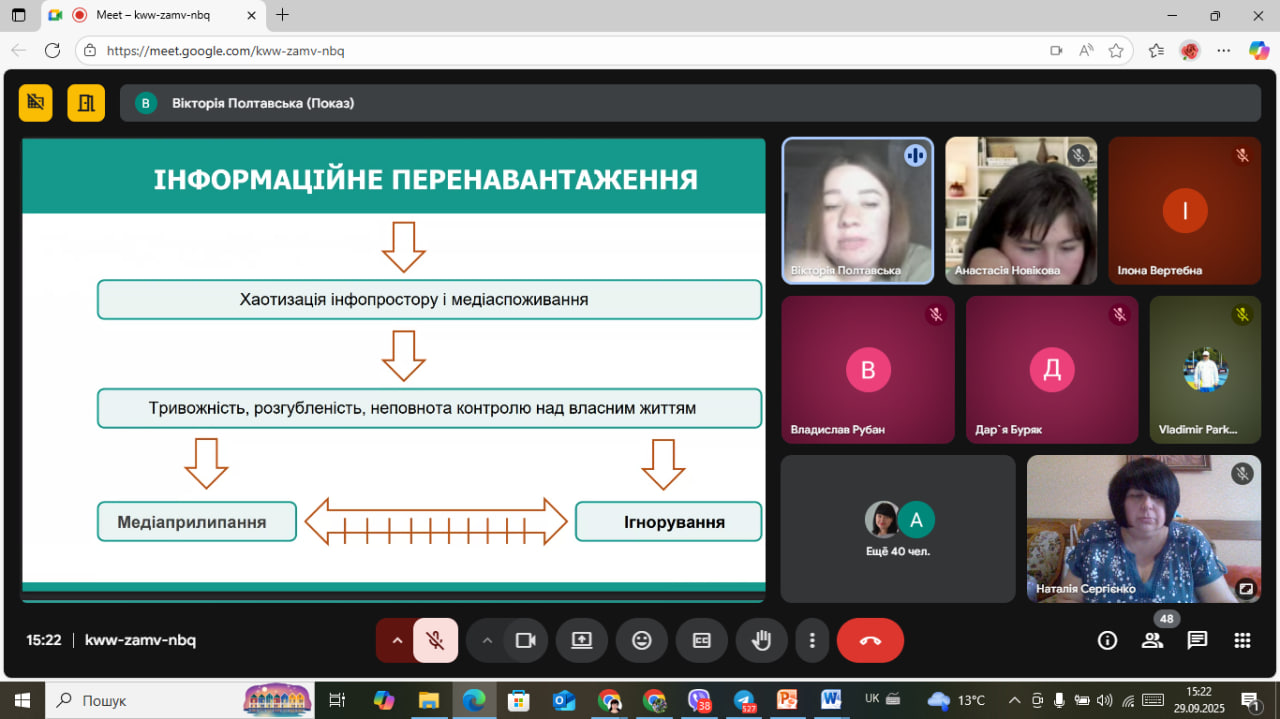Open the people list icon
The width and height of the screenshot is (1280, 719).
(1152, 641)
